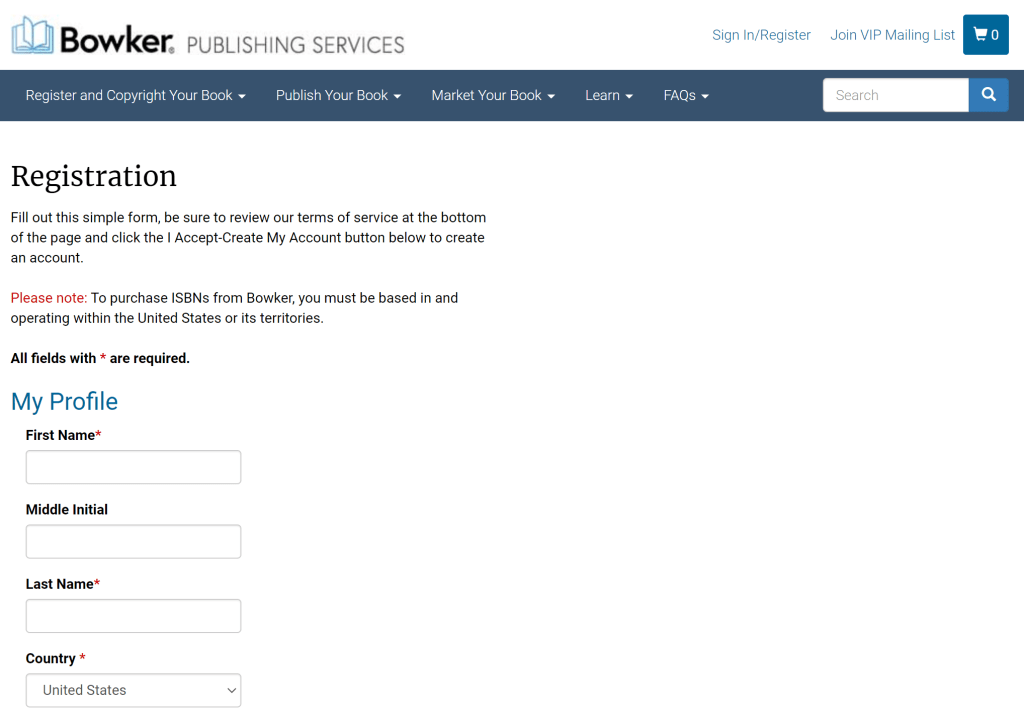Open Register and Copyright Your Book menu
This screenshot has width=1024, height=710.
point(135,95)
